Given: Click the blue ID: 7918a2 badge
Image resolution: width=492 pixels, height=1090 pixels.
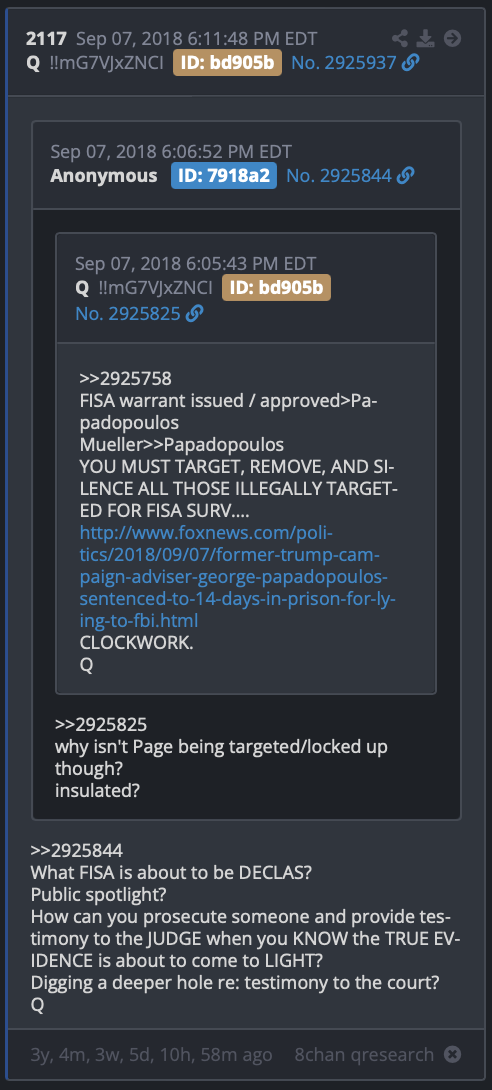Looking at the screenshot, I should 224,176.
